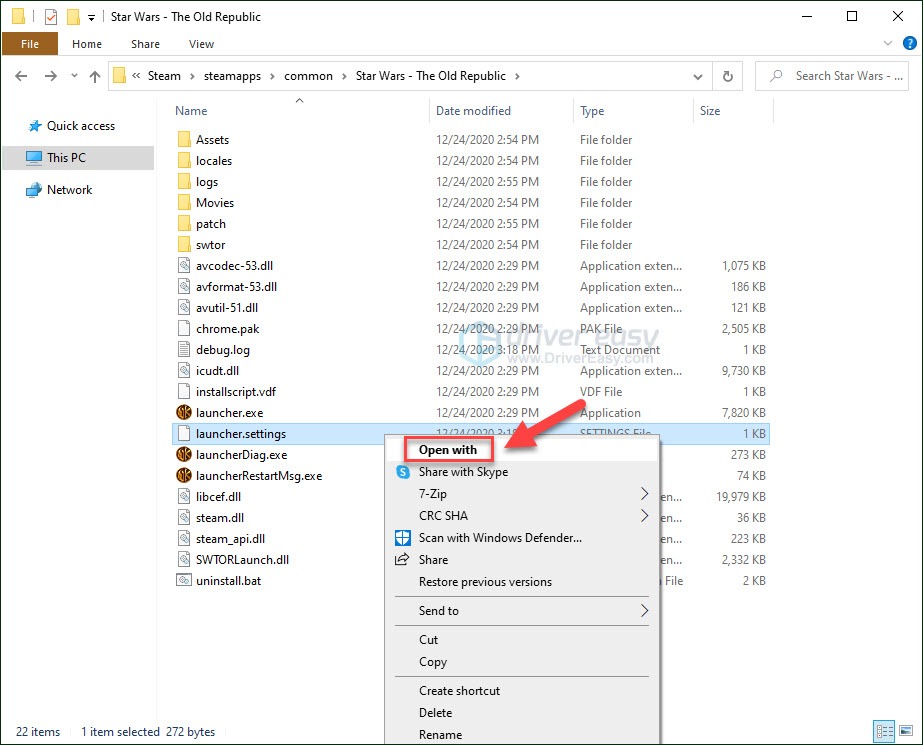This screenshot has height=745, width=923.
Task: Choose Restore previous versions
Action: (485, 582)
